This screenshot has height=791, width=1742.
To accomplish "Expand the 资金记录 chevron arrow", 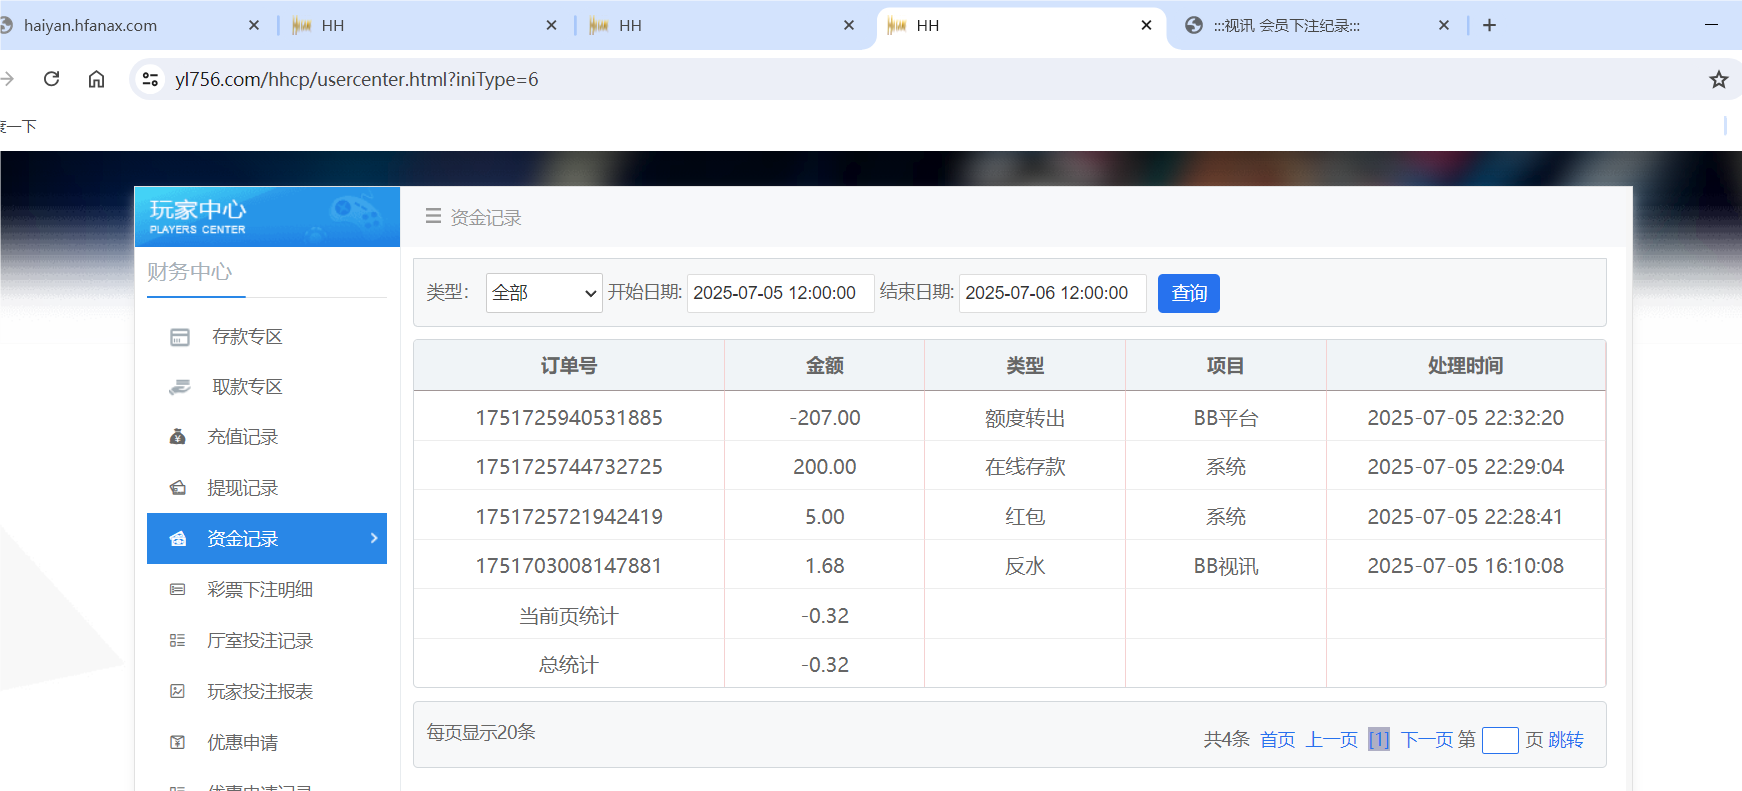I will pyautogui.click(x=374, y=538).
